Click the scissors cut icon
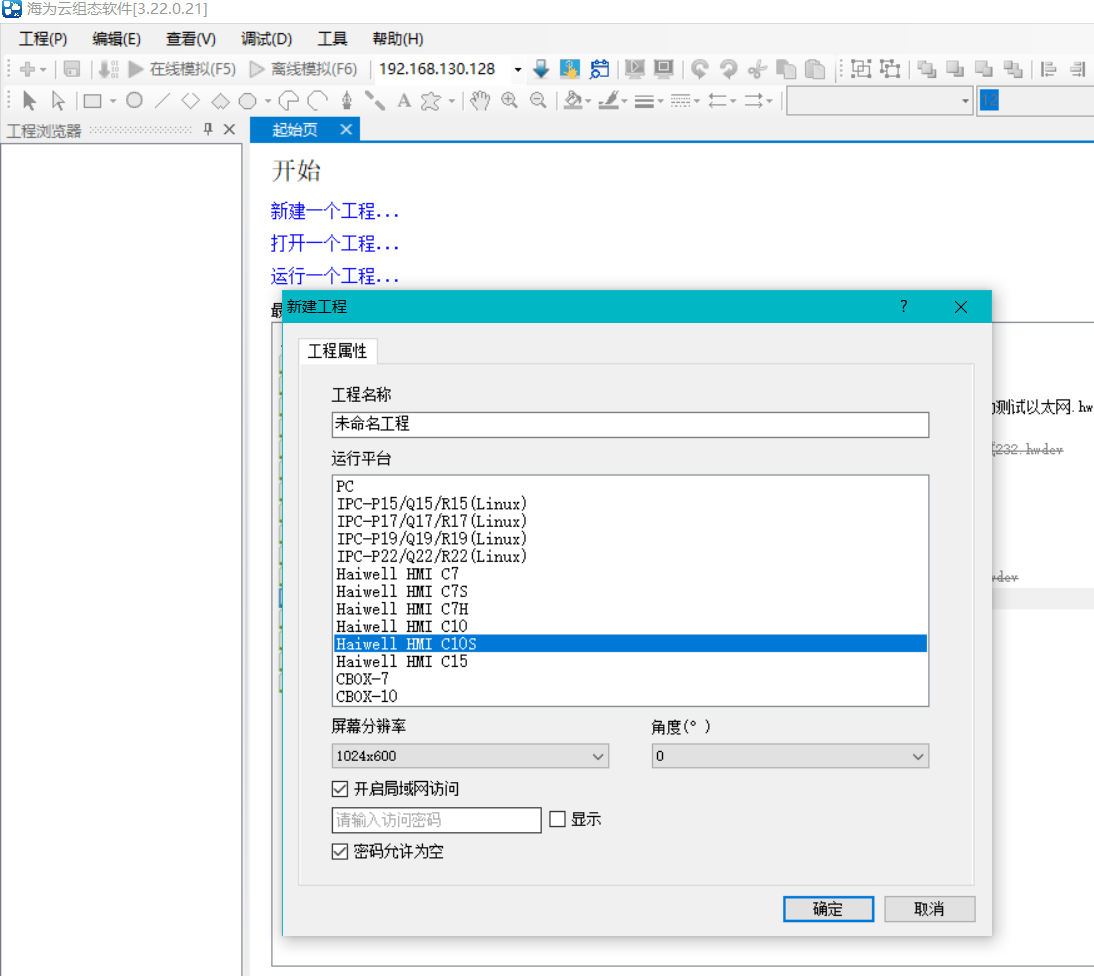 (757, 69)
